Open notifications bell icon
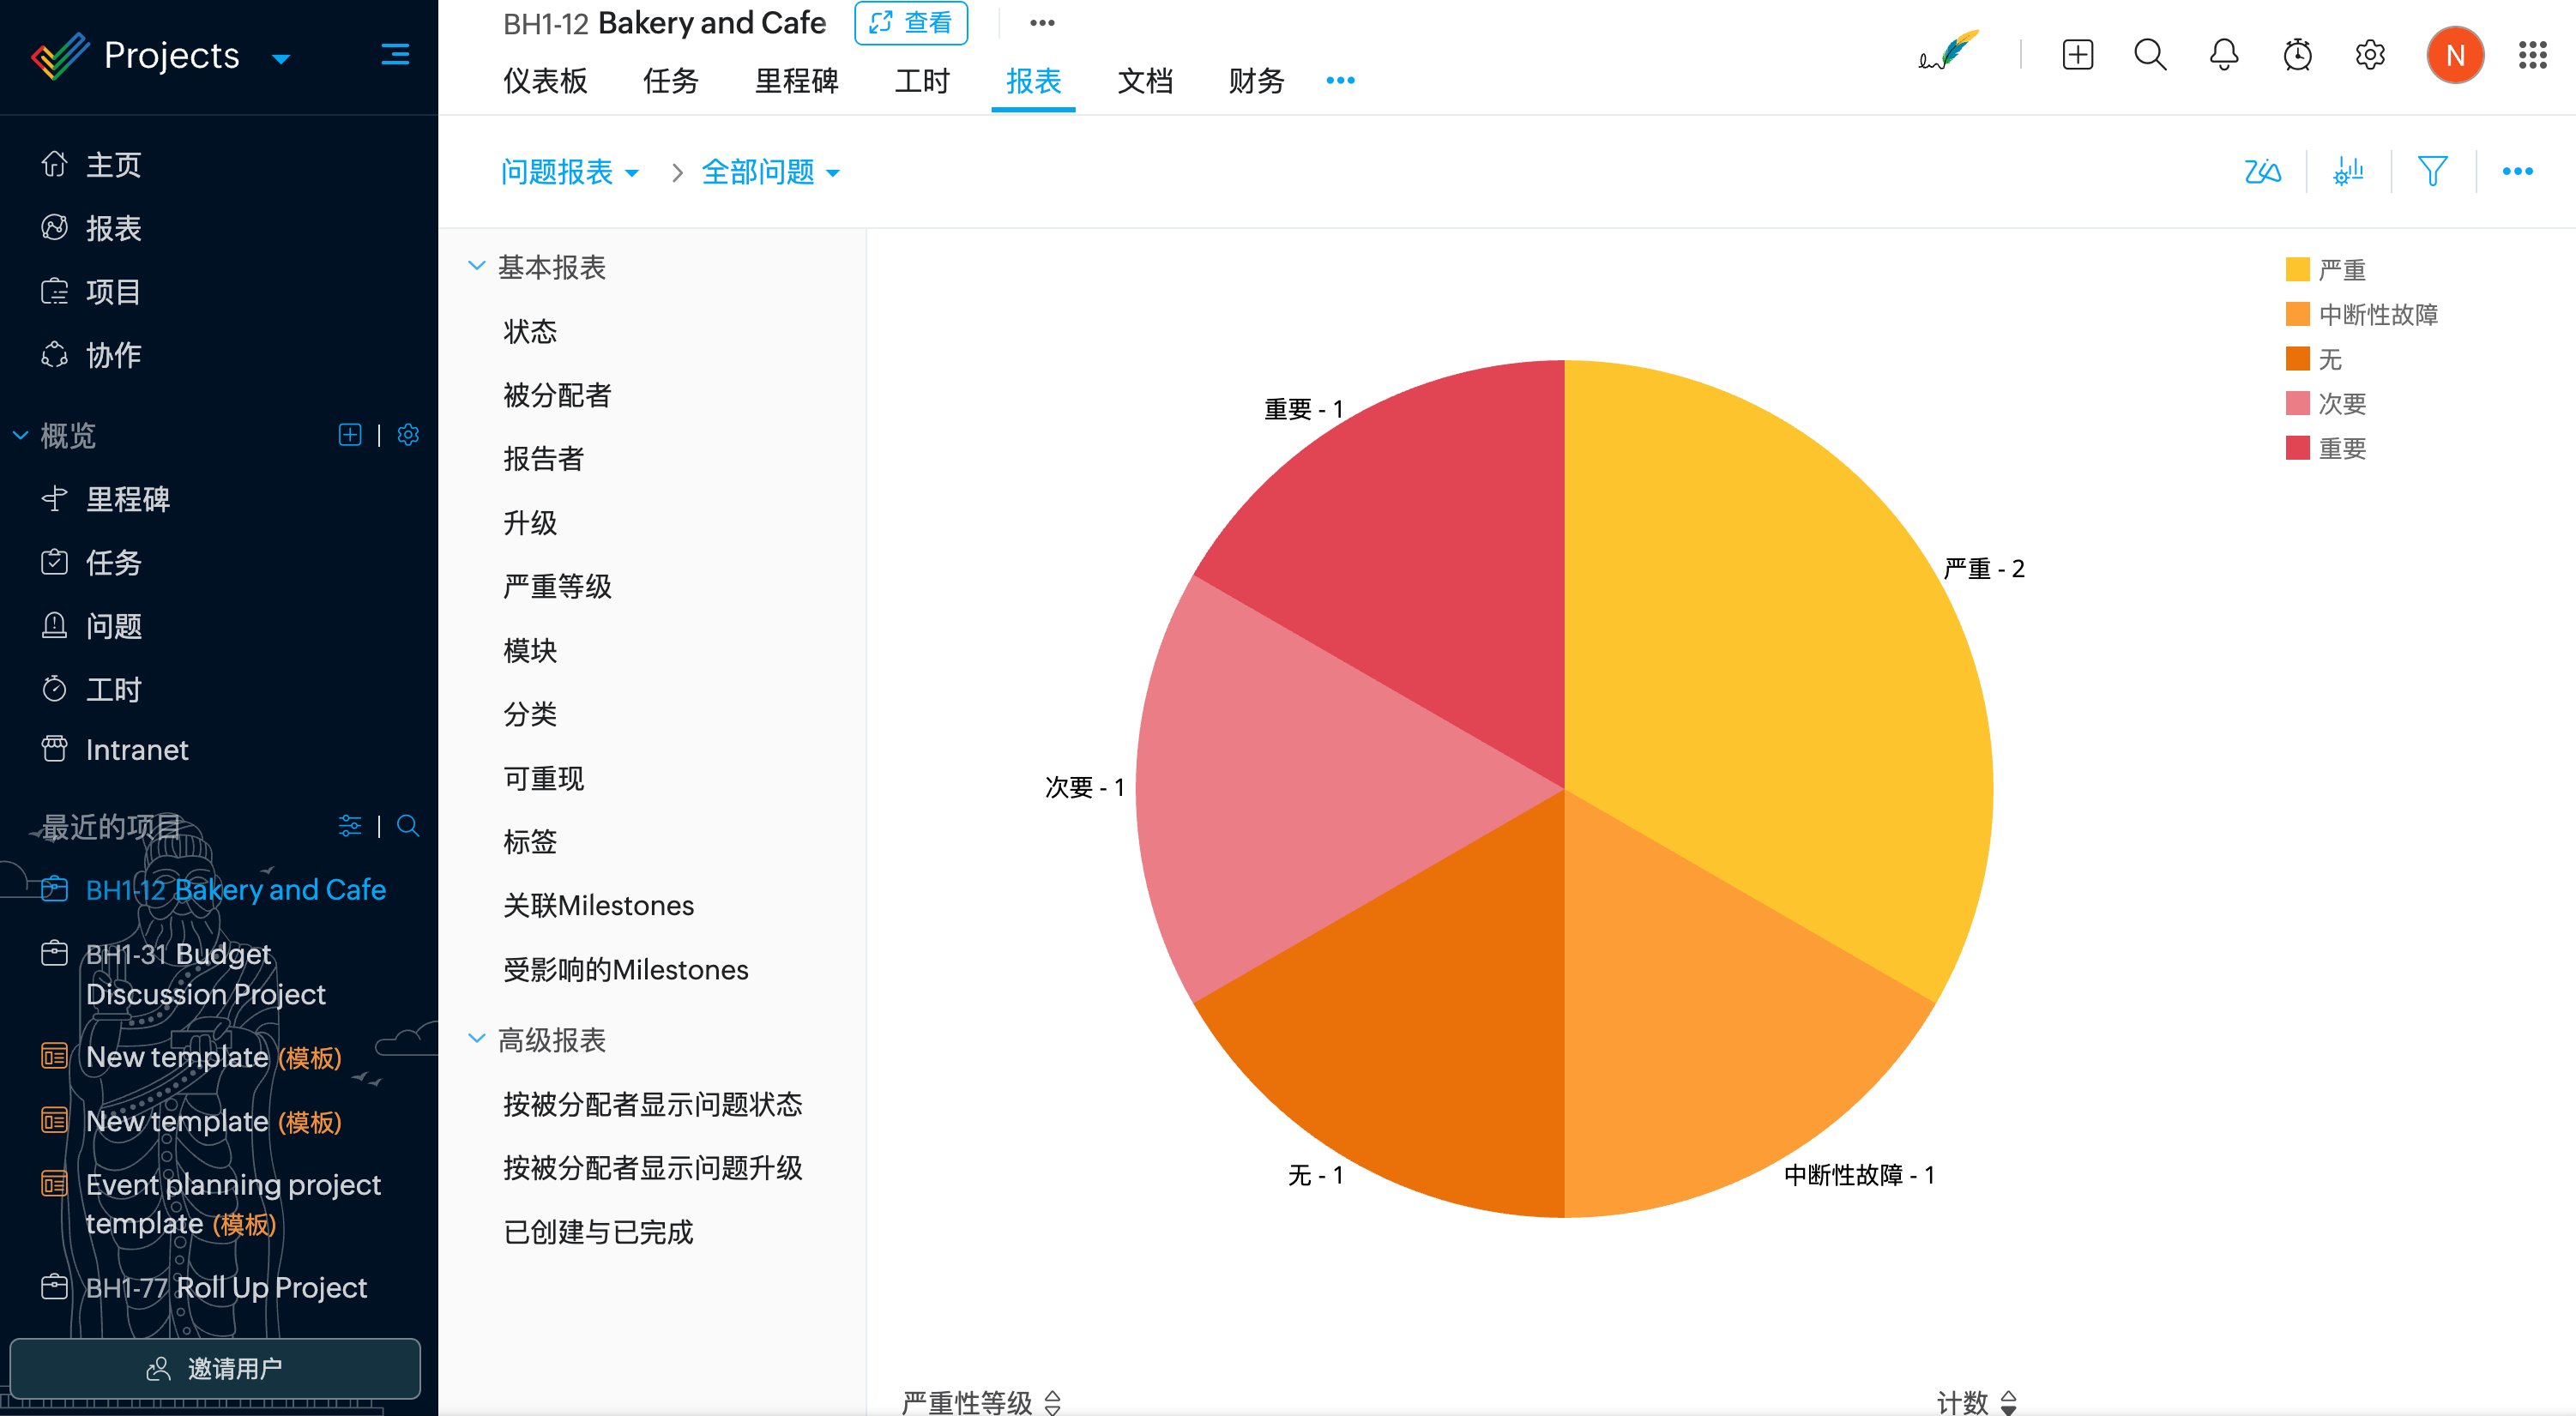The image size is (2576, 1416). click(x=2223, y=55)
